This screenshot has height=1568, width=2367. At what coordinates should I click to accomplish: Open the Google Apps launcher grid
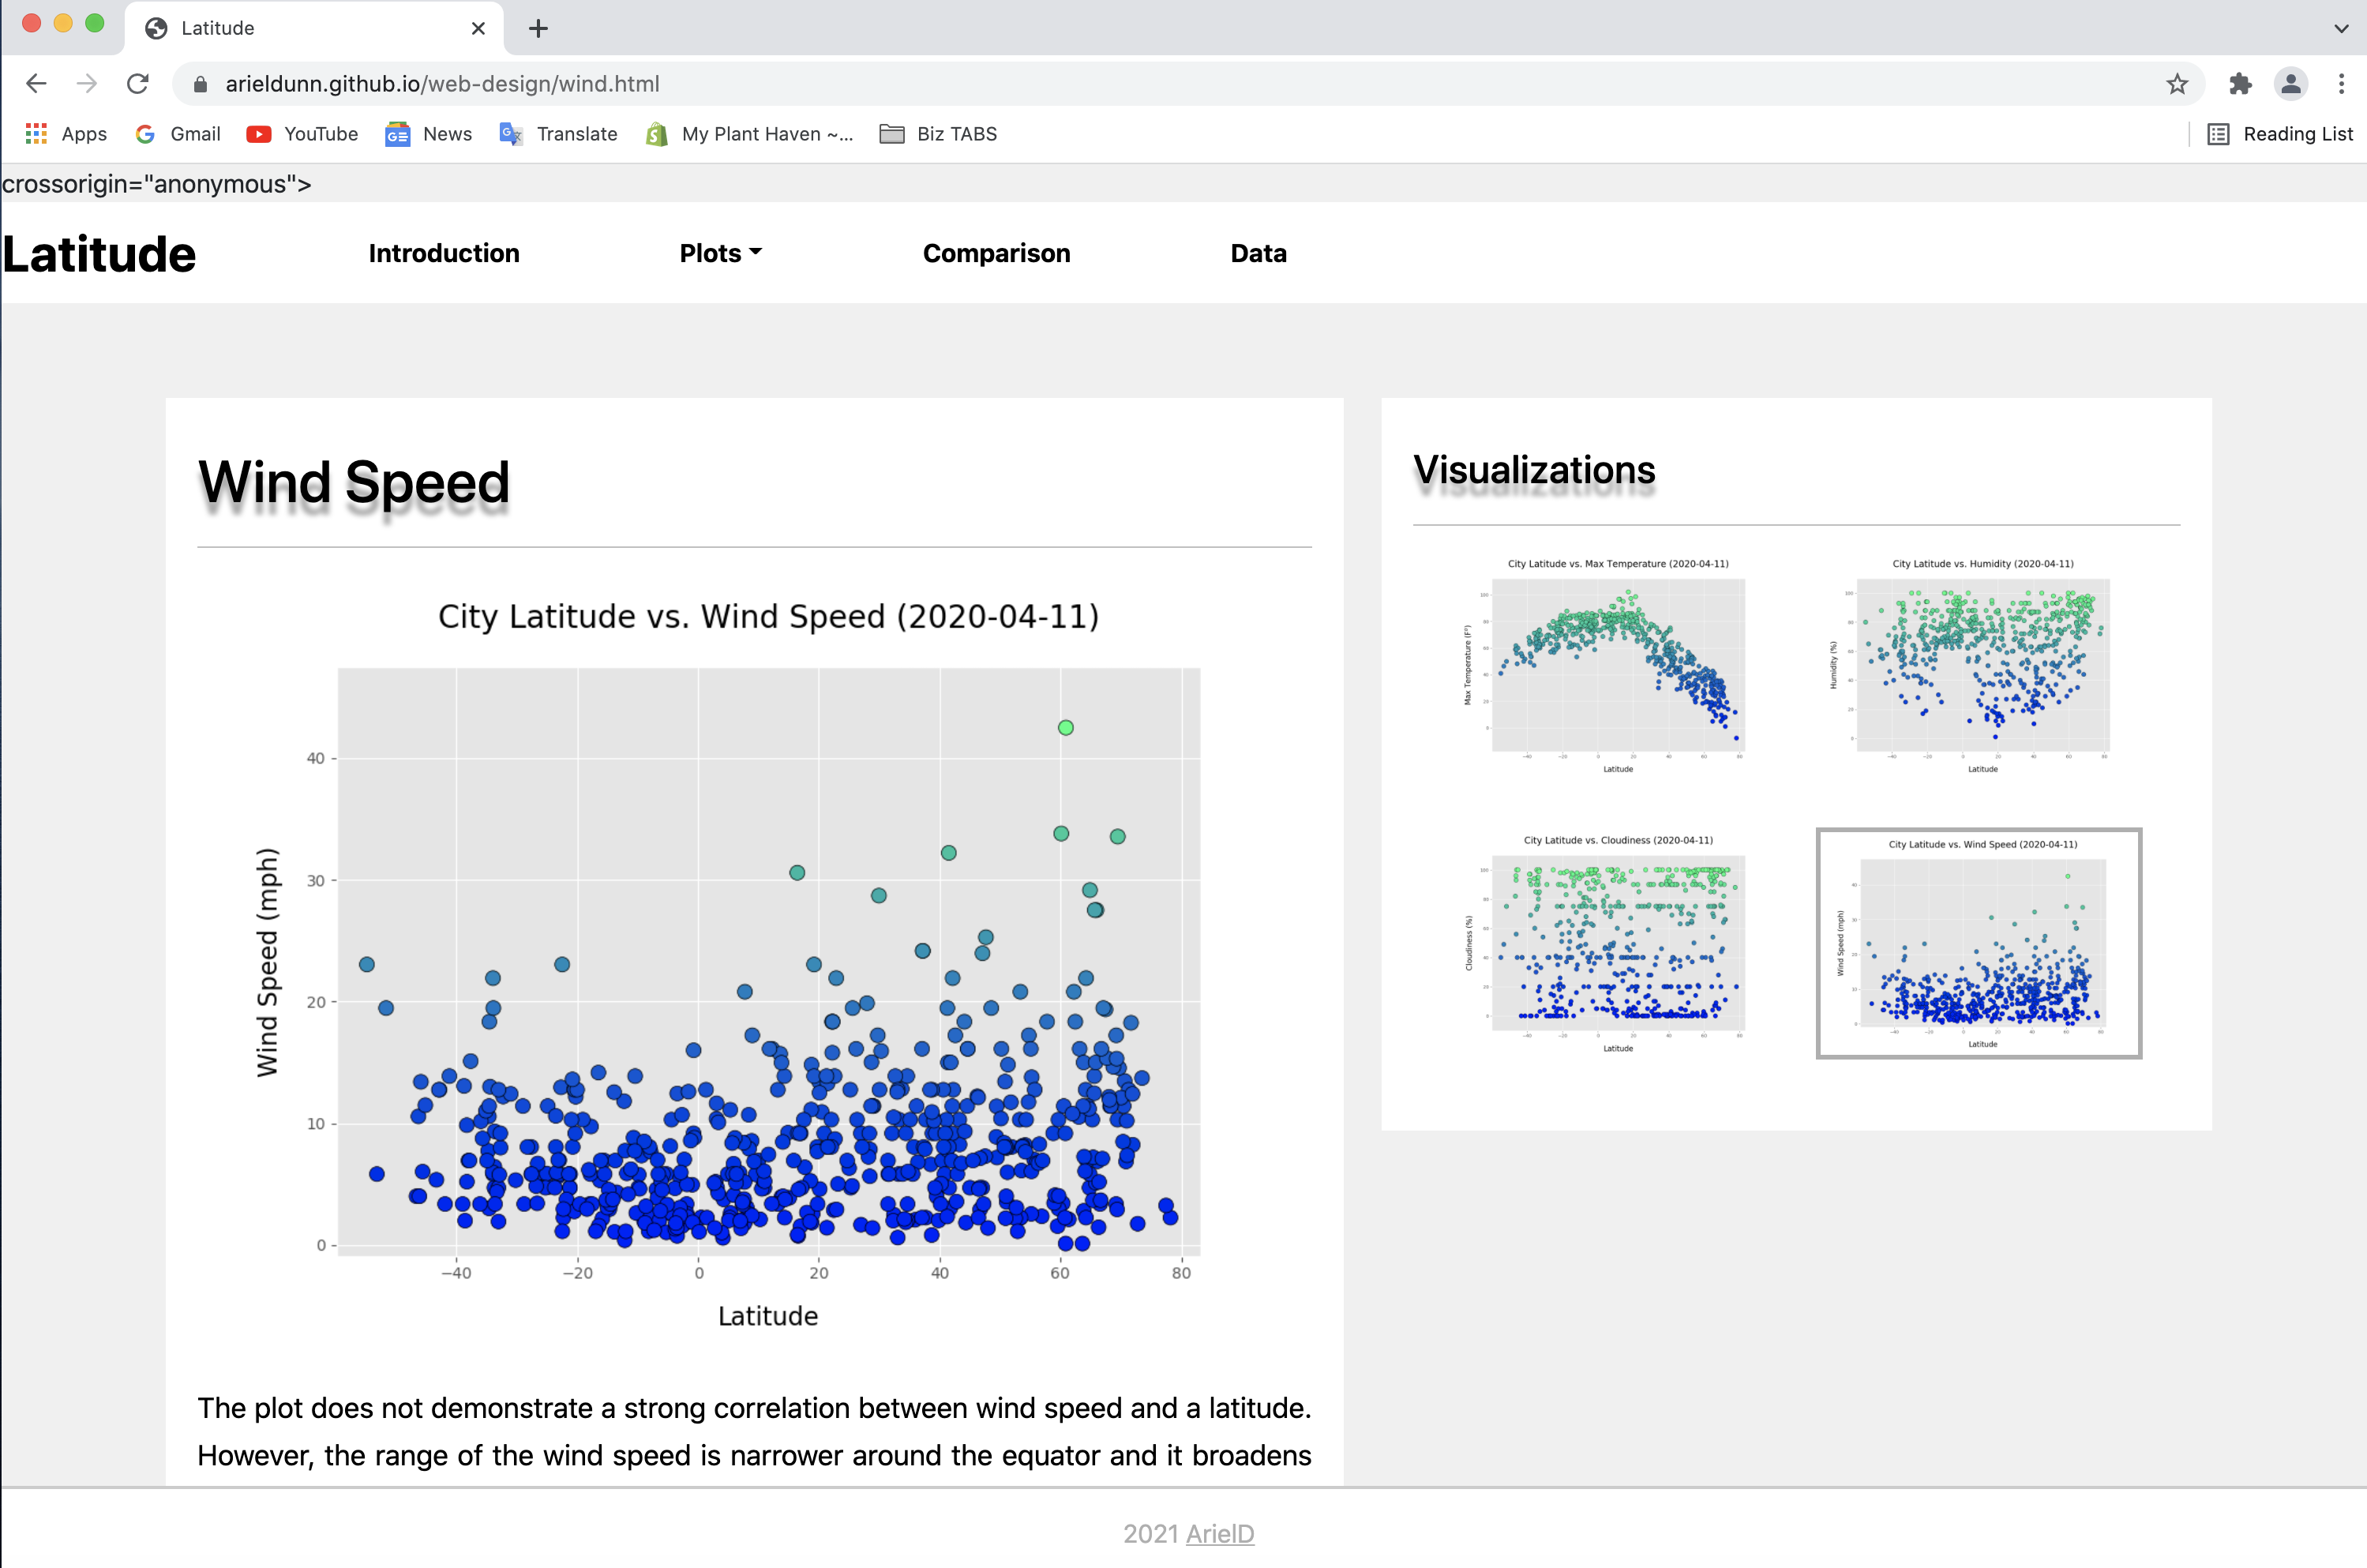point(36,133)
